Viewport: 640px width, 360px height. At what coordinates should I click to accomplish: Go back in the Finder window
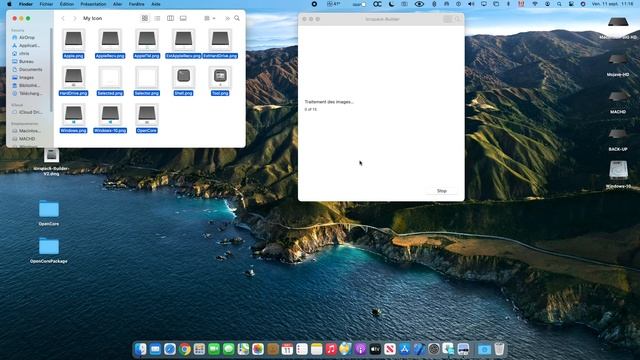click(63, 18)
